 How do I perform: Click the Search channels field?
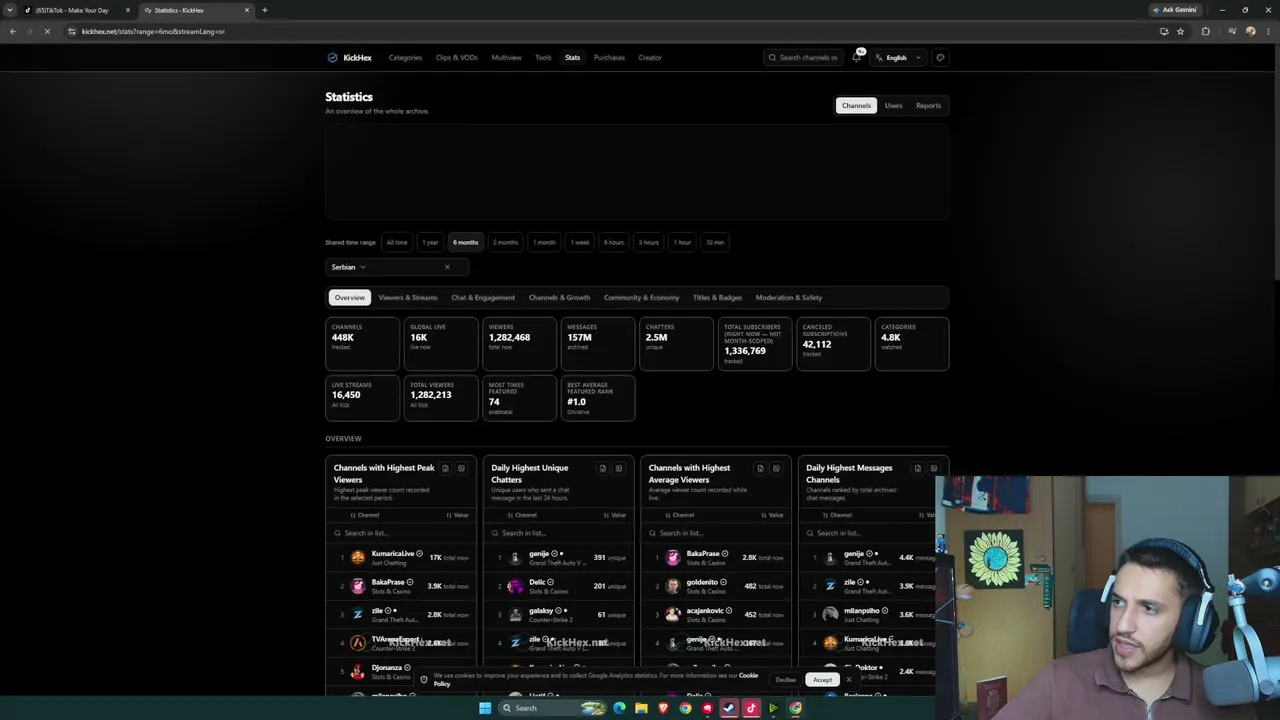(x=804, y=58)
